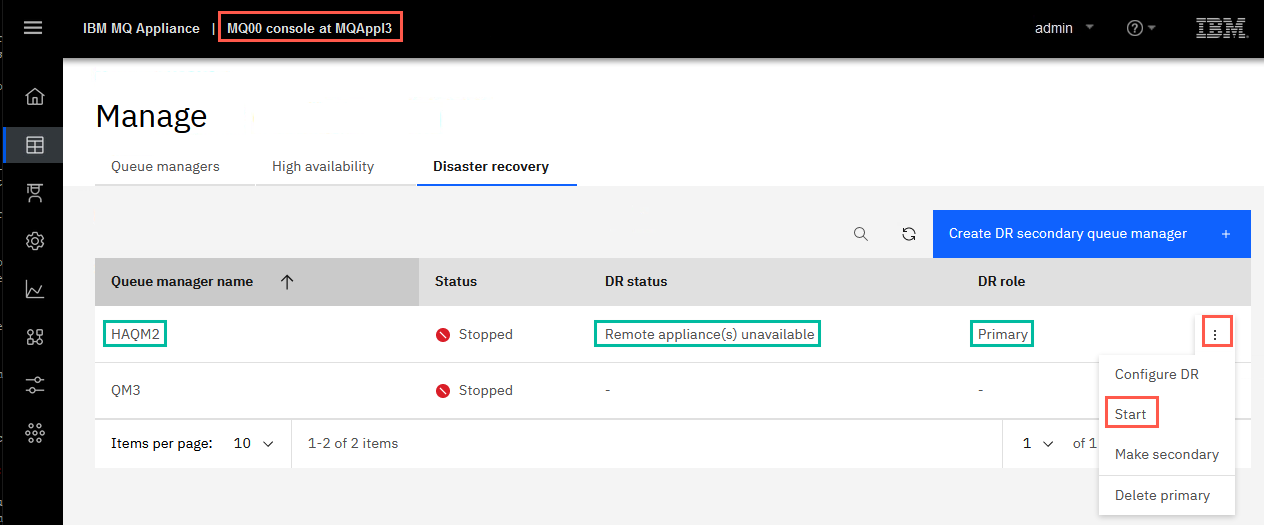Click the sliders configuration sidebar icon
The width and height of the screenshot is (1264, 525).
pyautogui.click(x=35, y=385)
